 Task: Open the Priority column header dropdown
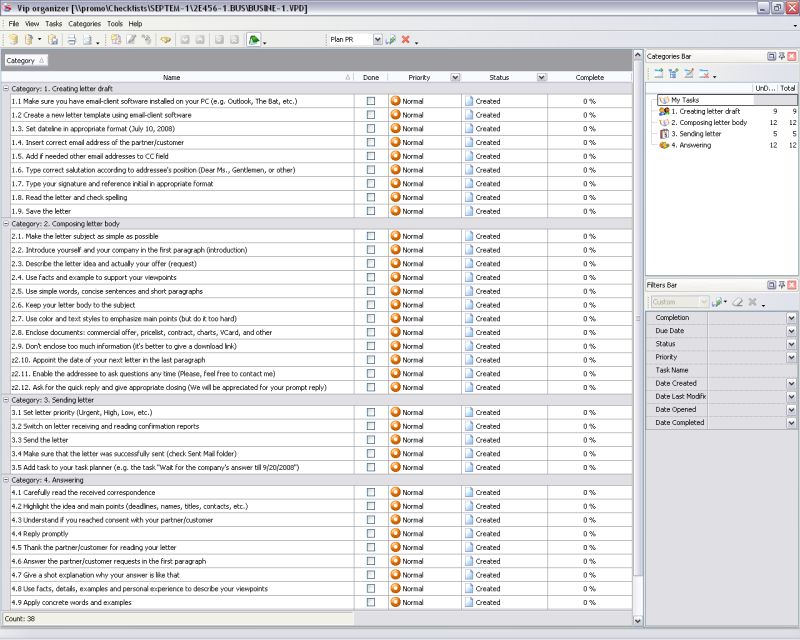click(x=455, y=77)
